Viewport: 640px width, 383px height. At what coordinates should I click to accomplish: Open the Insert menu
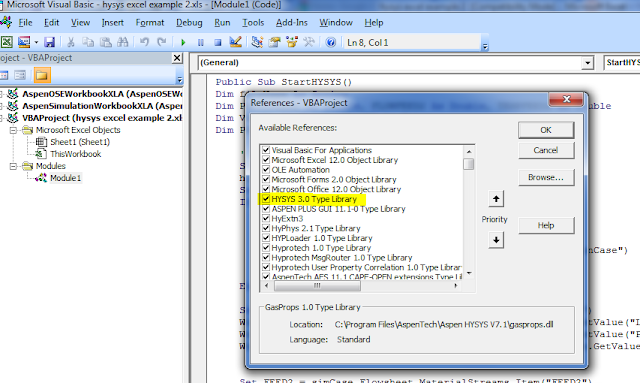113,22
